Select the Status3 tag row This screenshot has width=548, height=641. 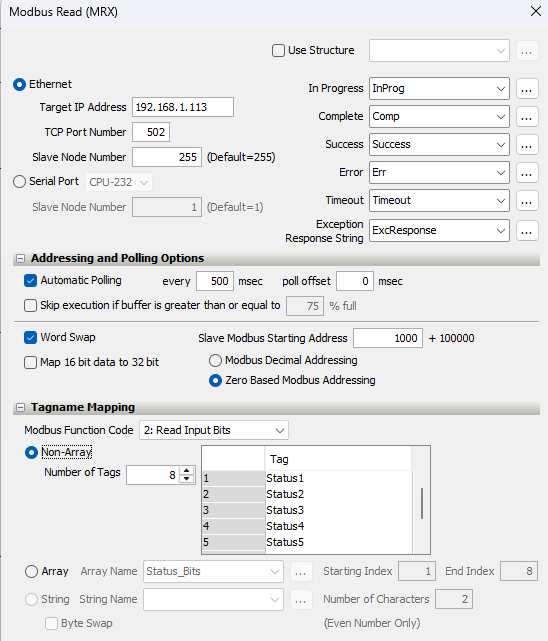coord(338,510)
